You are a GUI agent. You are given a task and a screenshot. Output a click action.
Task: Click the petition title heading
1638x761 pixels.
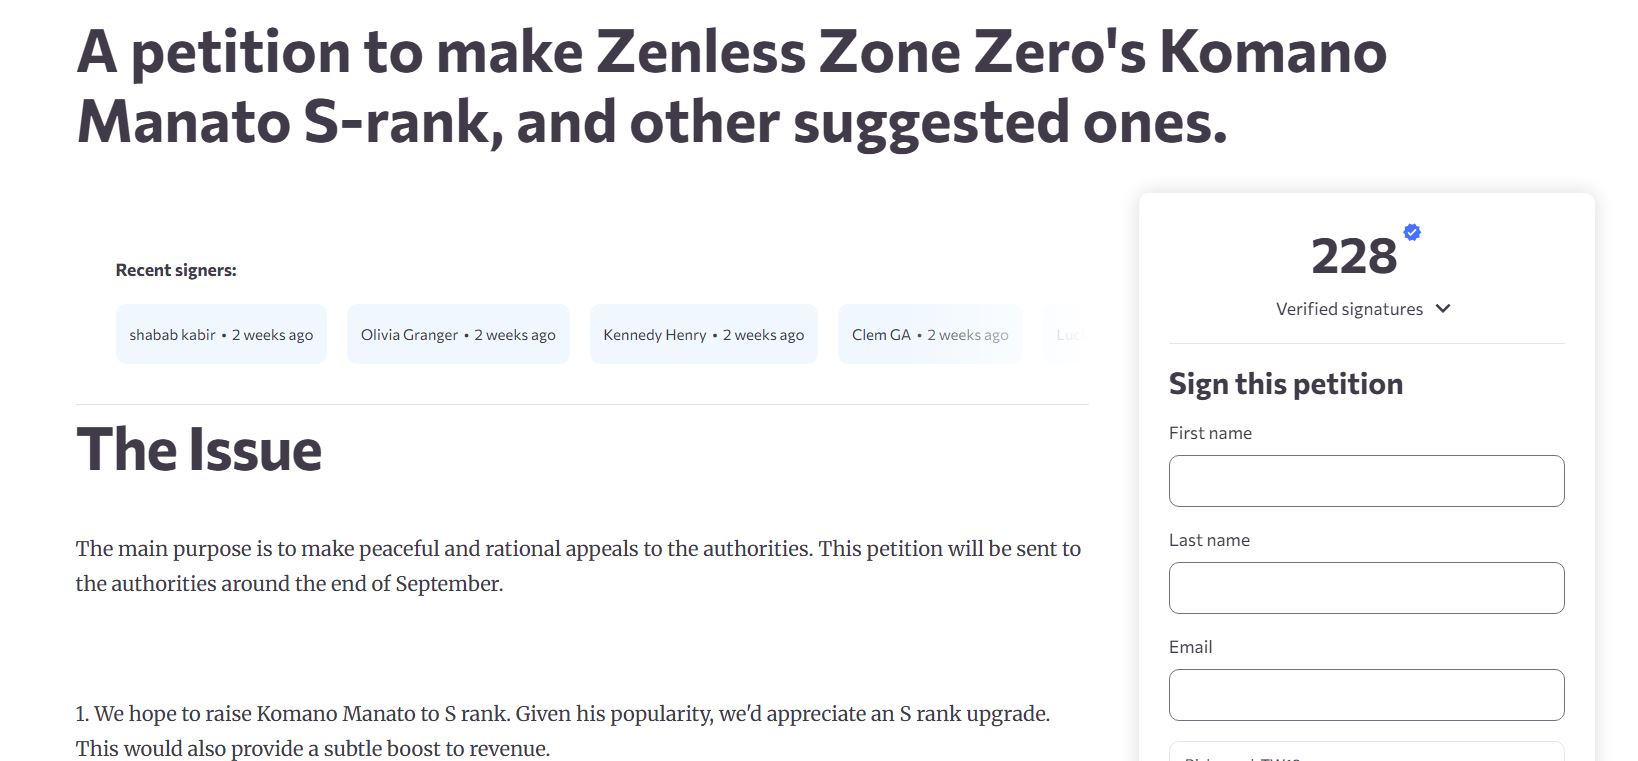click(731, 86)
